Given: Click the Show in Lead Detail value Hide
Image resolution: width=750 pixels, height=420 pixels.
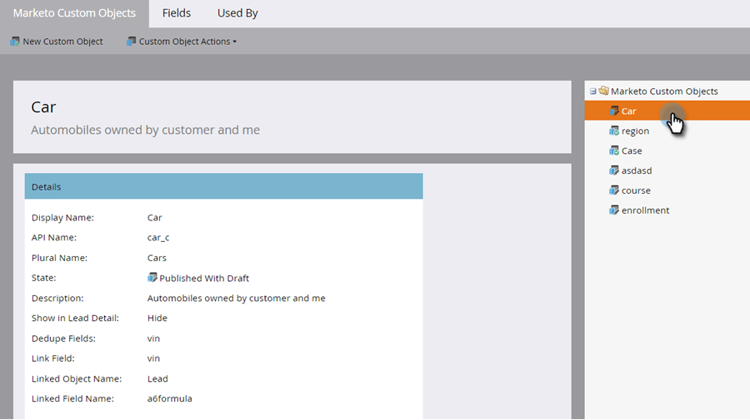Looking at the screenshot, I should coord(157,318).
